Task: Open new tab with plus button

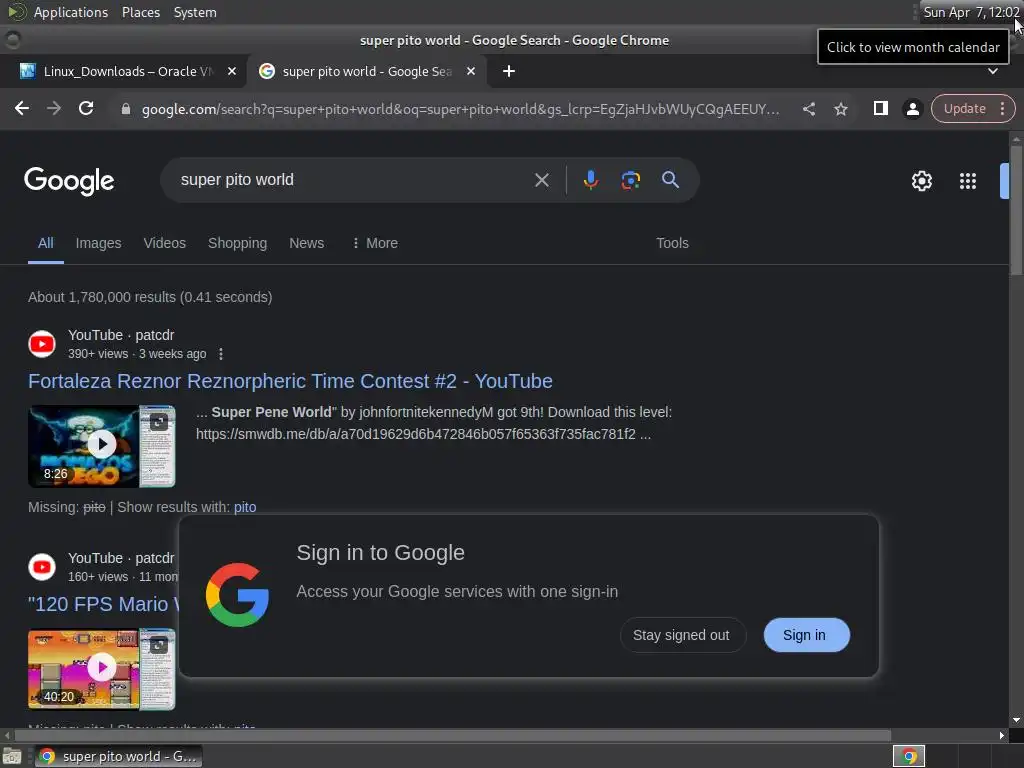Action: 509,71
